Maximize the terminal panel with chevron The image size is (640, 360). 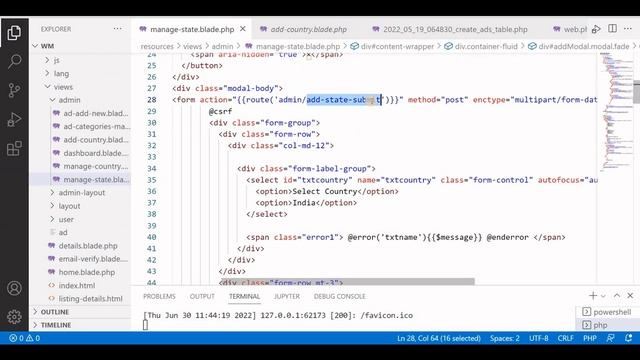point(617,296)
